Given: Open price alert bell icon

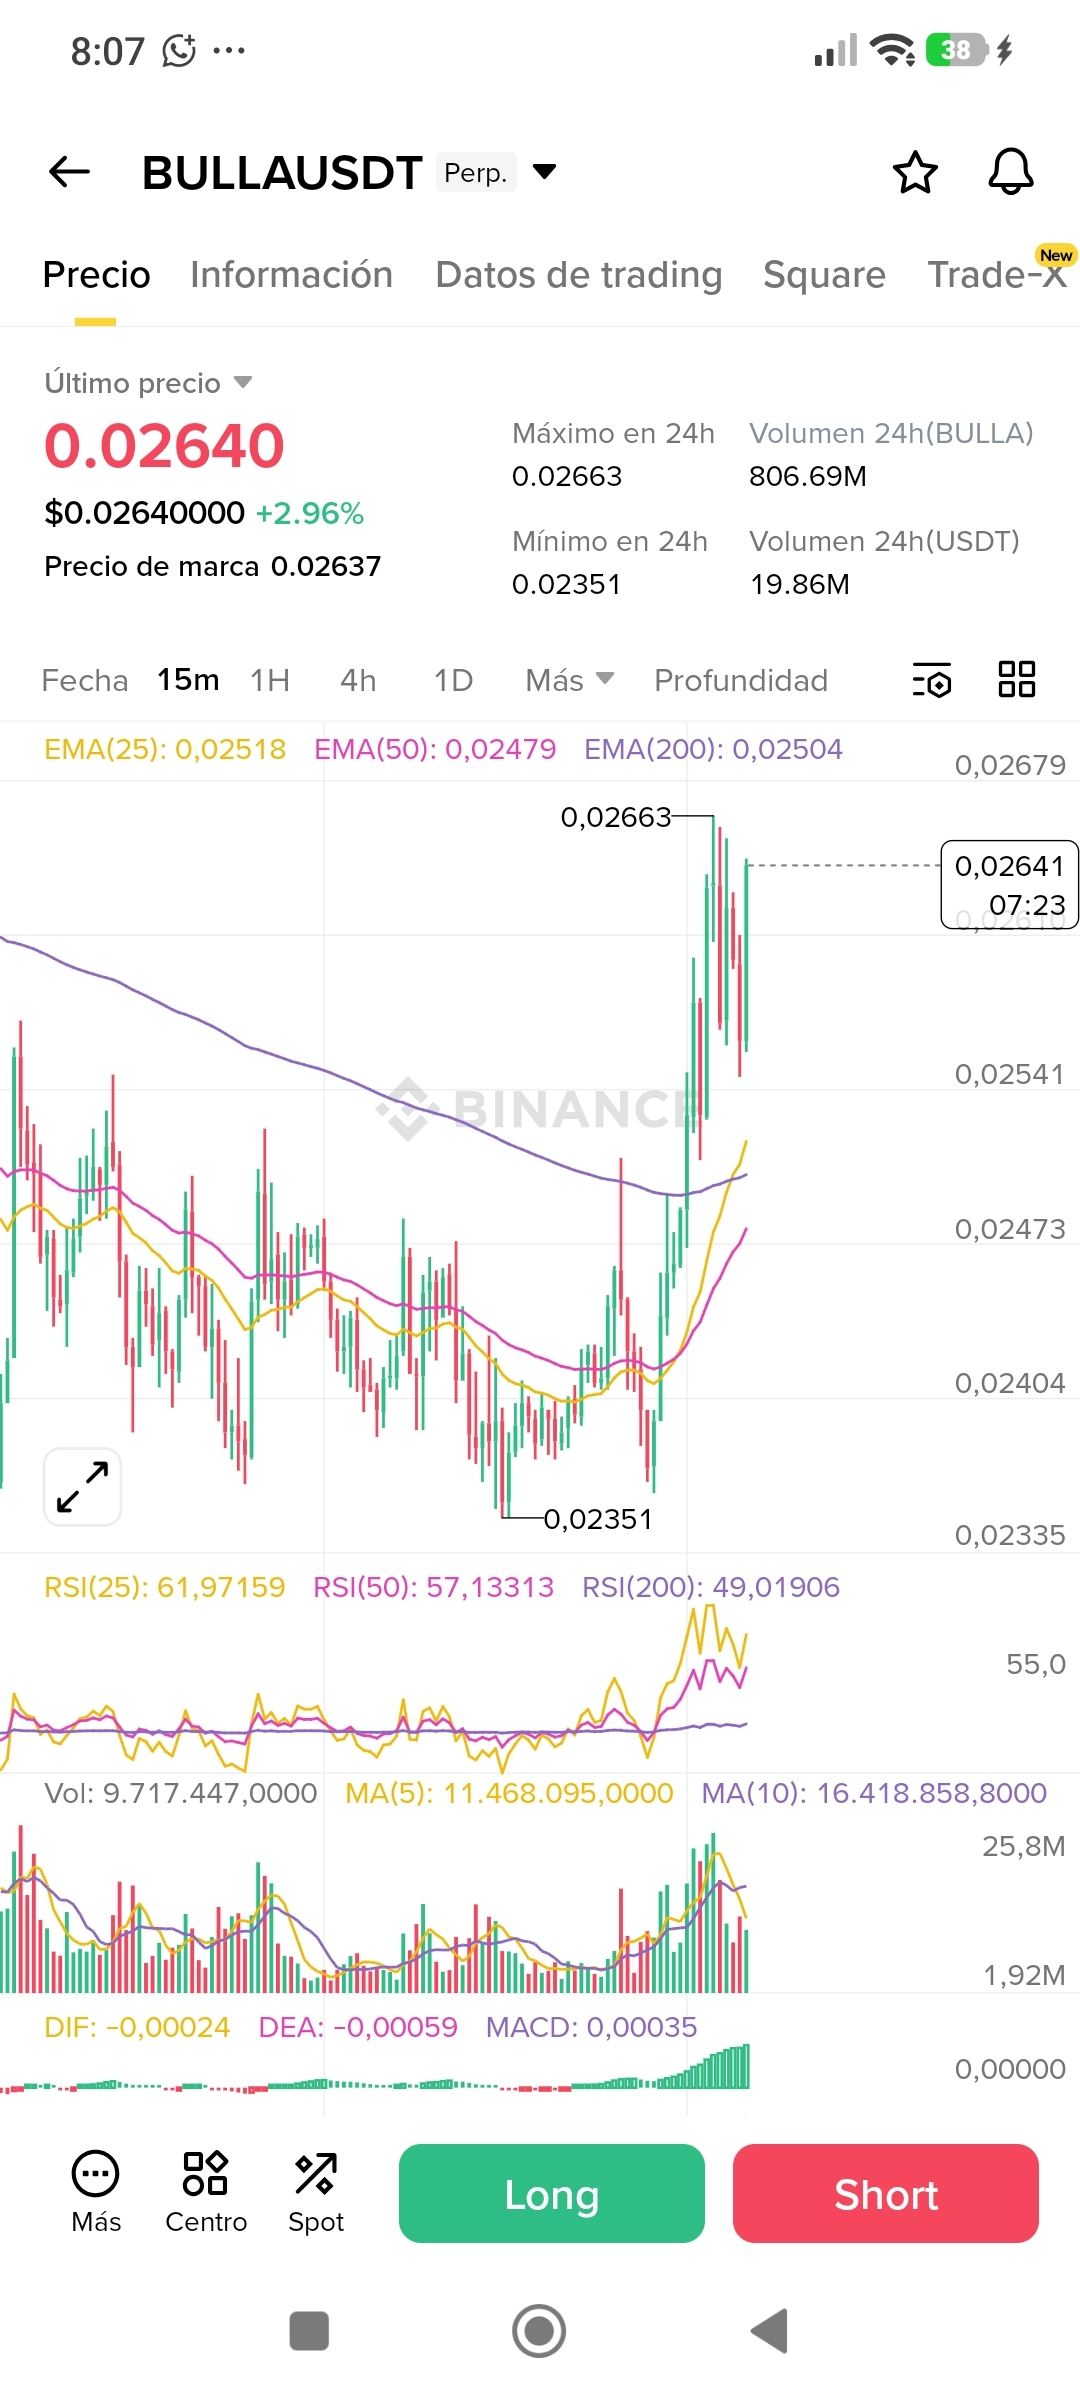Looking at the screenshot, I should point(1011,172).
